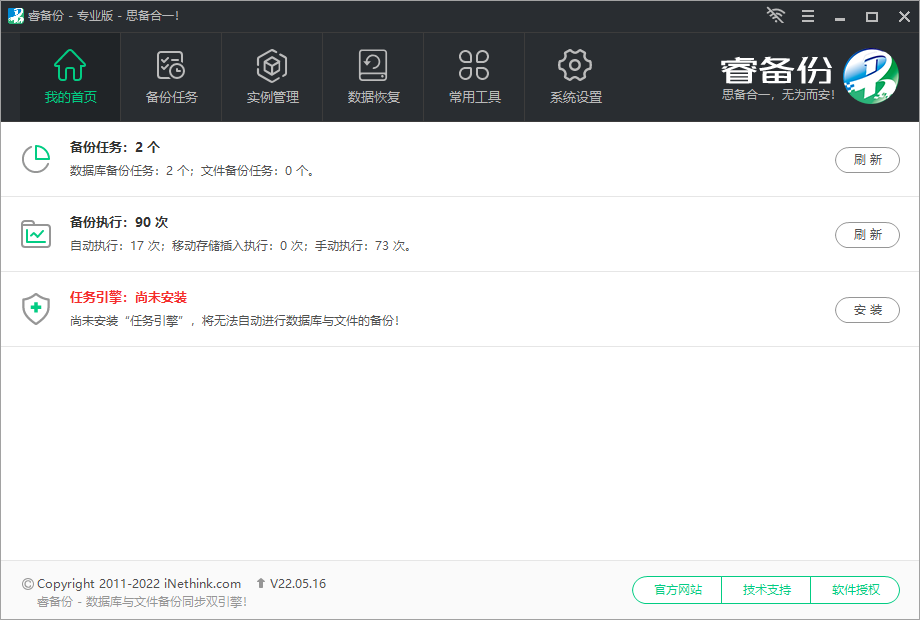Click the network disconnected icon in title bar

(x=776, y=16)
